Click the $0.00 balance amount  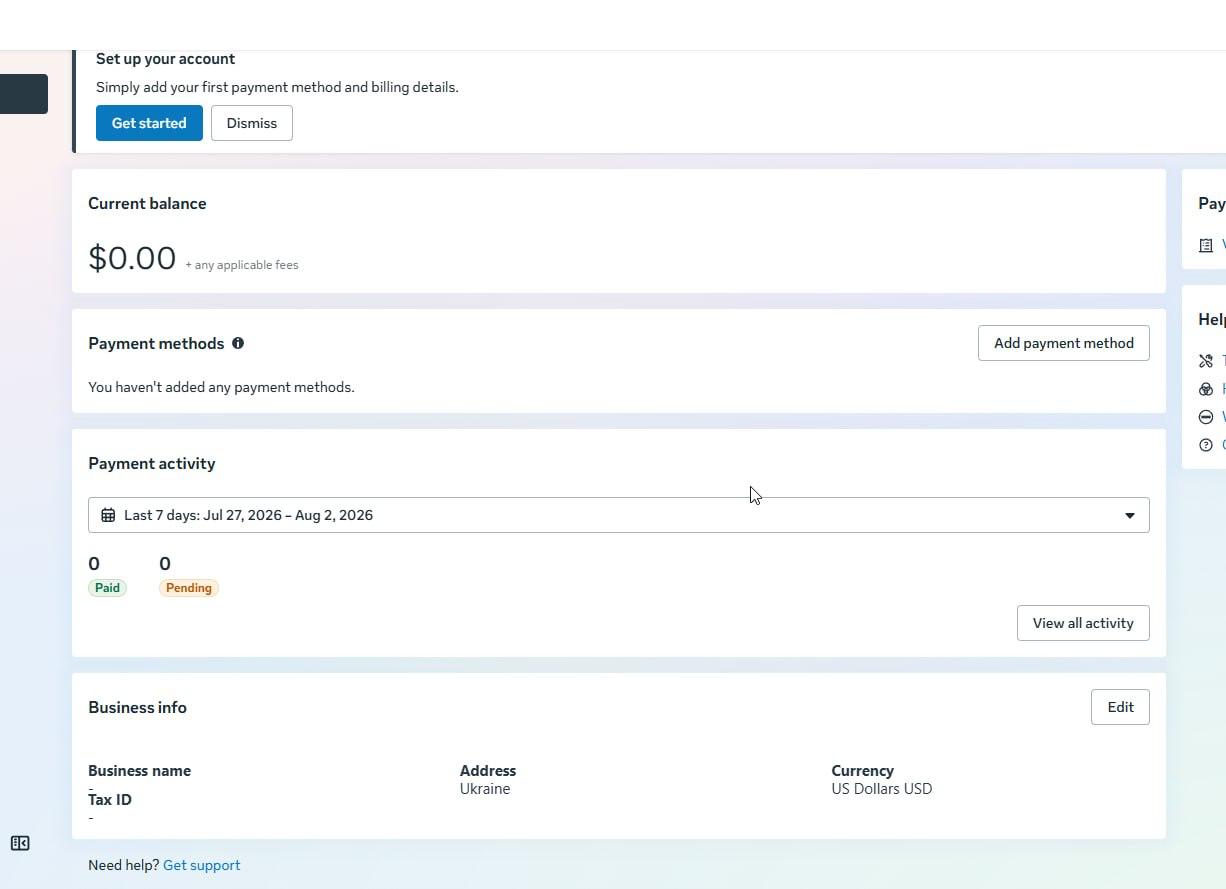tap(132, 258)
